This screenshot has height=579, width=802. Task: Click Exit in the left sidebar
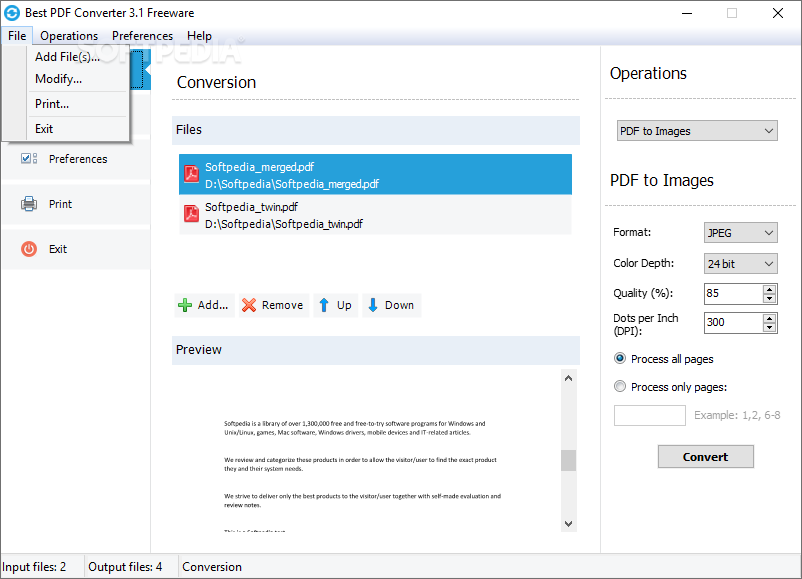(76, 249)
